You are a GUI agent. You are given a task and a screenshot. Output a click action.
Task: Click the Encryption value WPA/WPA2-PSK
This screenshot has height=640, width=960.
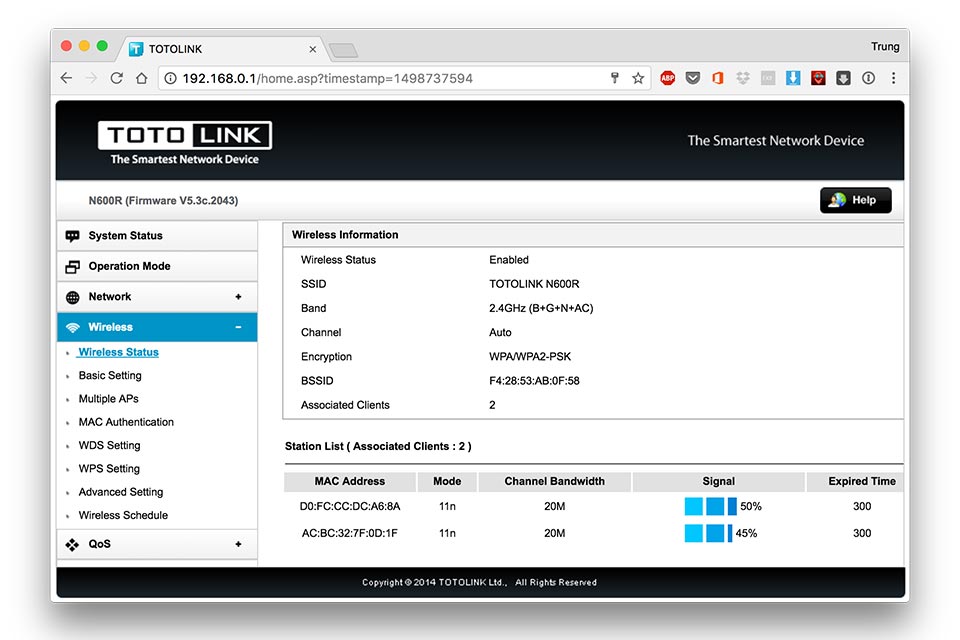click(x=530, y=356)
